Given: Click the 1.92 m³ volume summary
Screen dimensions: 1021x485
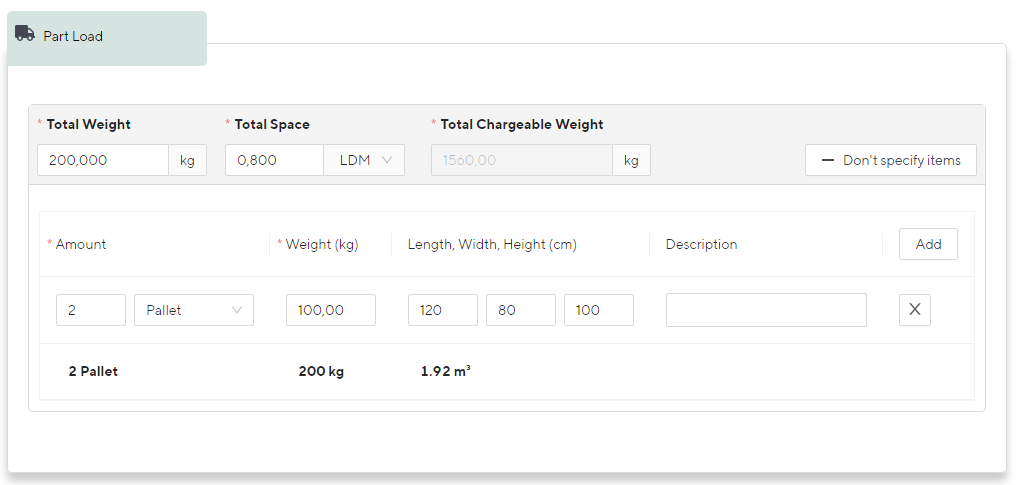Looking at the screenshot, I should click(446, 372).
